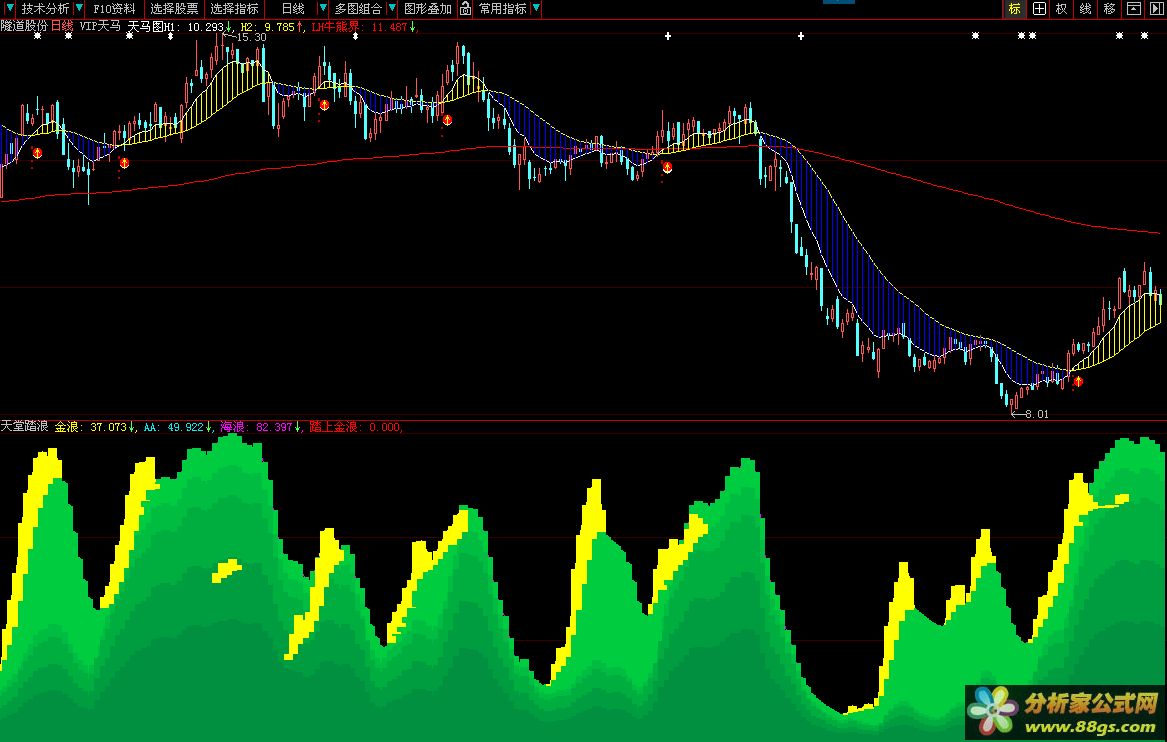Toggle the 移 move-chart button
This screenshot has width=1167, height=742.
pos(1110,9)
